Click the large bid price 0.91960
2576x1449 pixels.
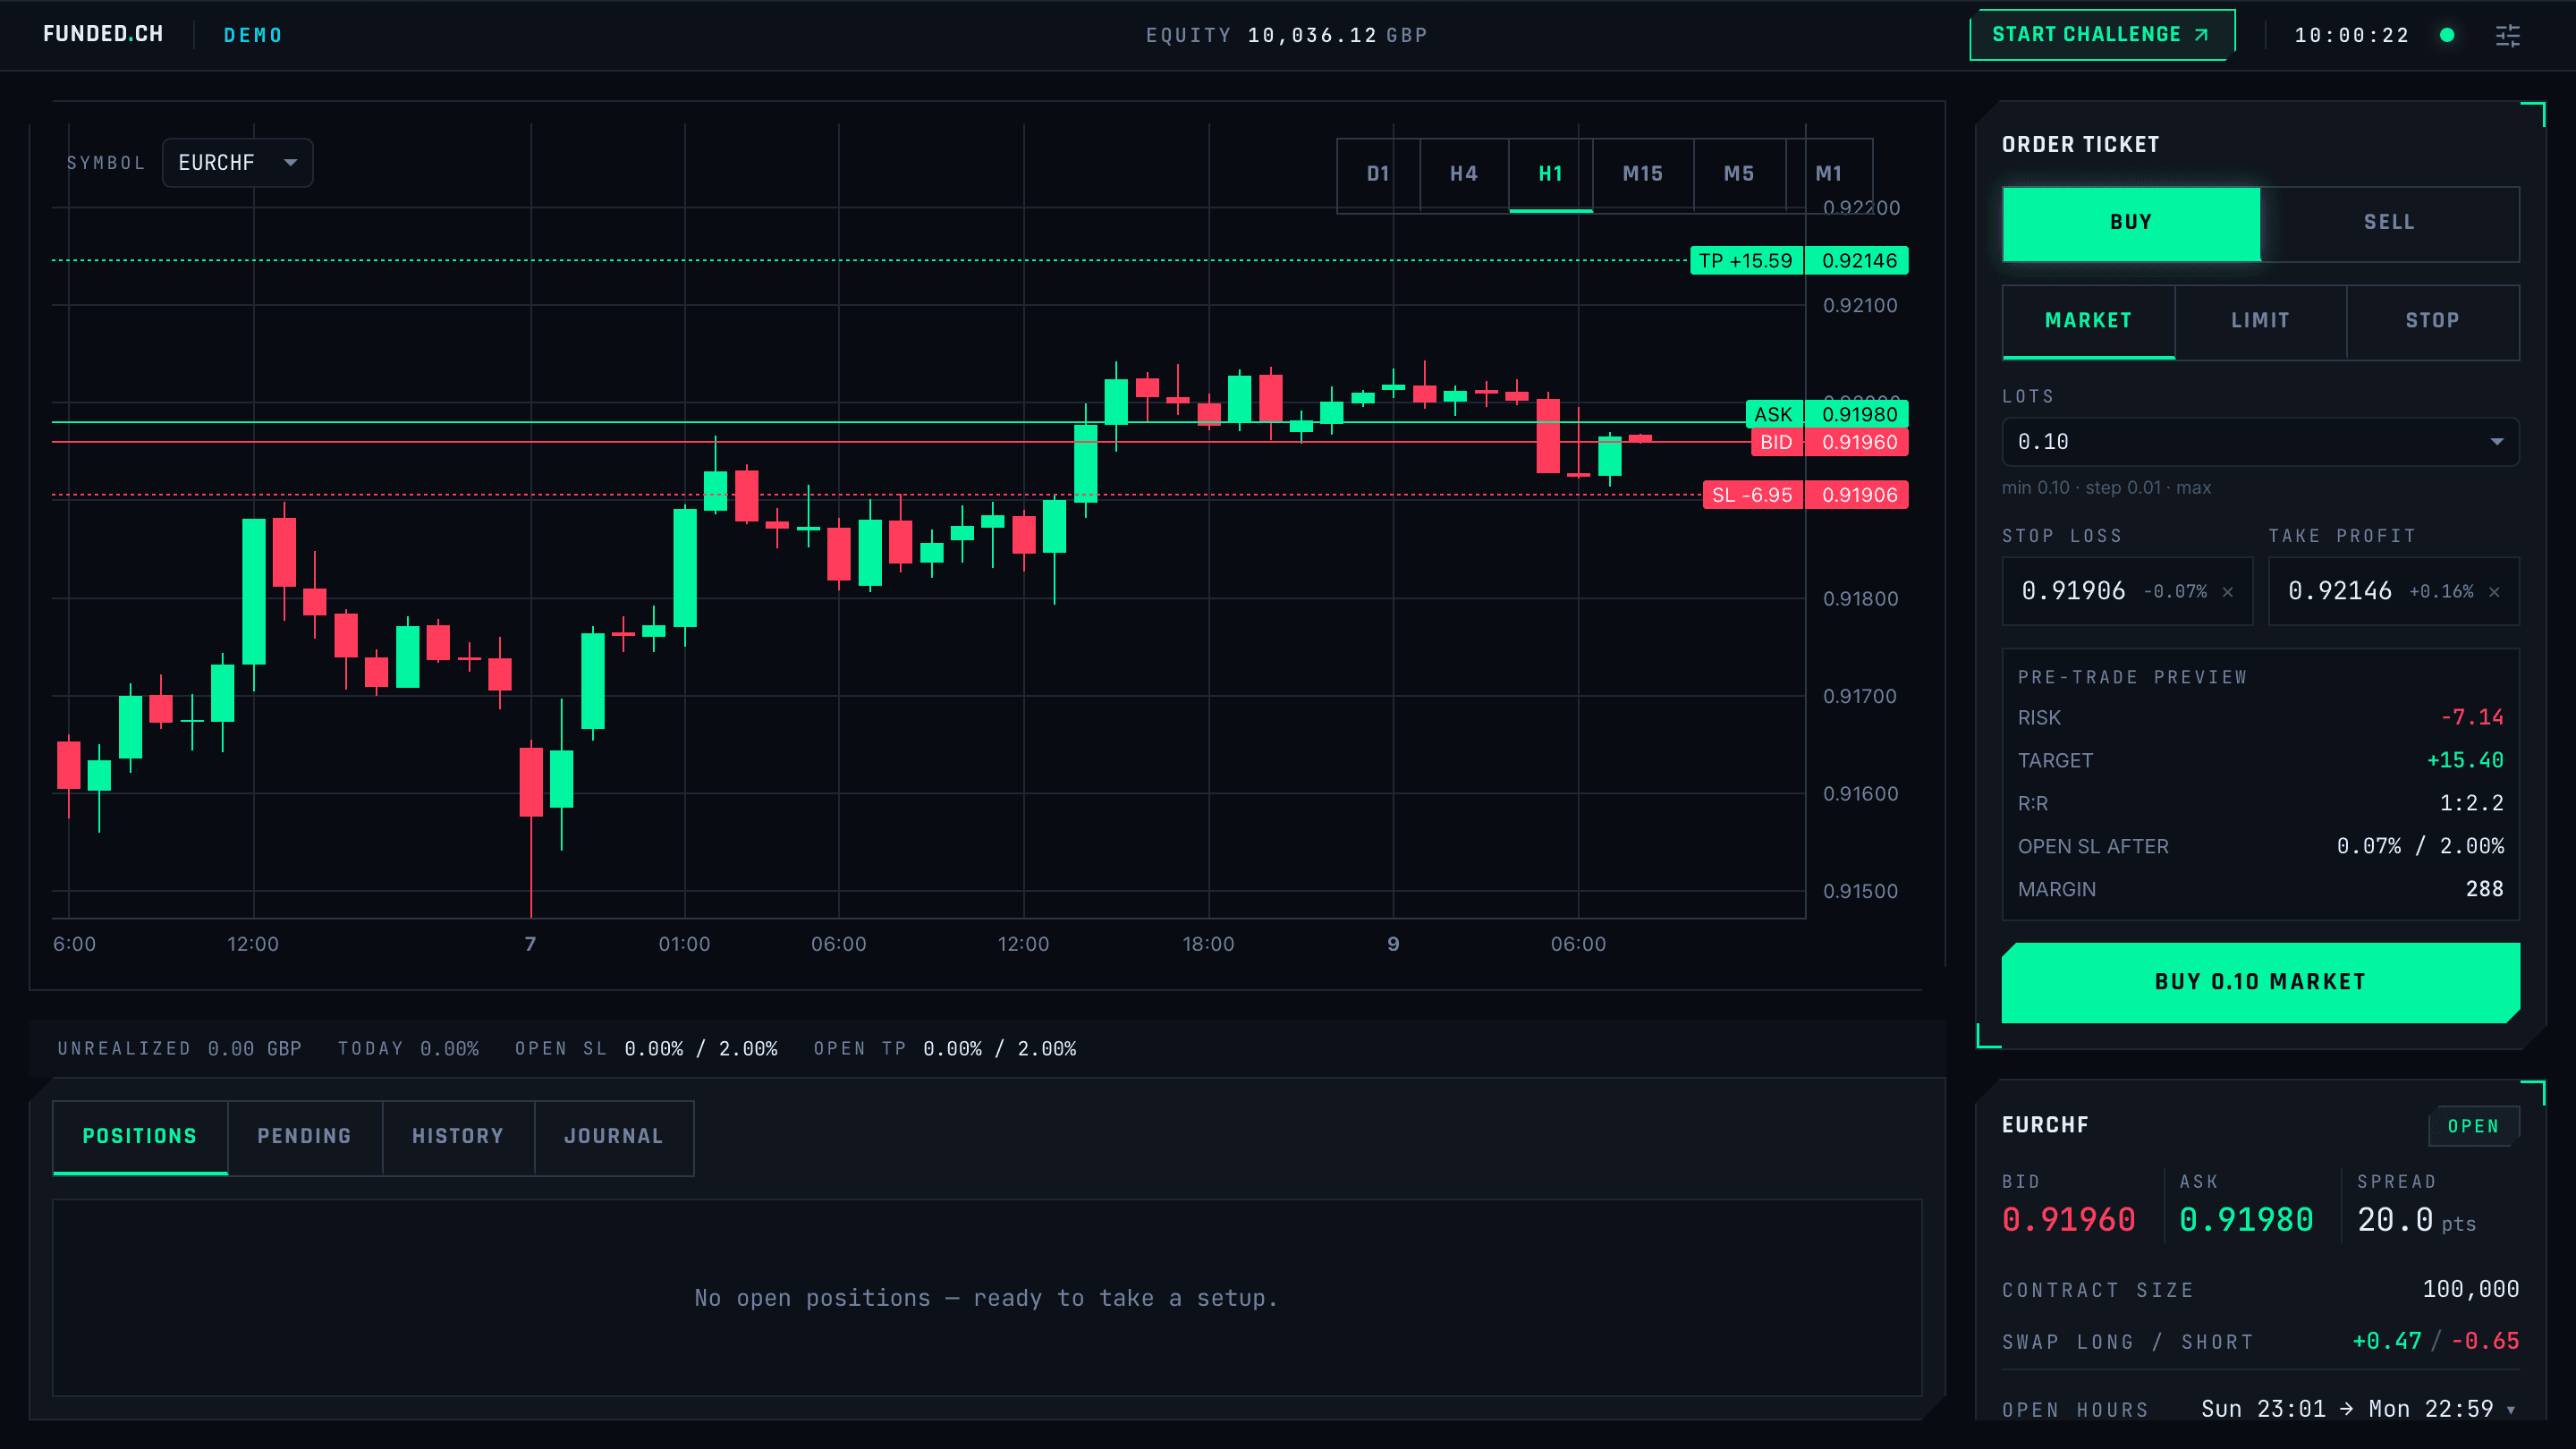(2069, 1220)
